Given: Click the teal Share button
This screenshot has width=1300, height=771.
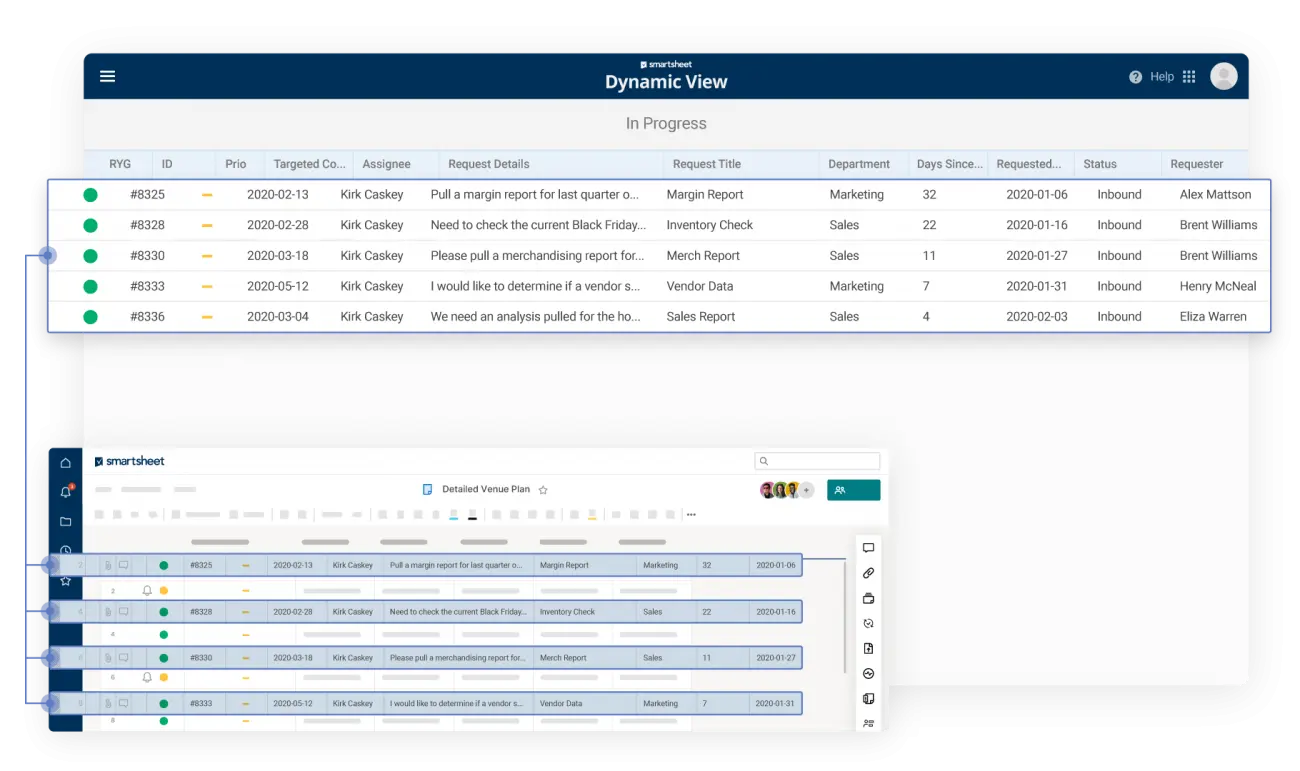Looking at the screenshot, I should (853, 490).
